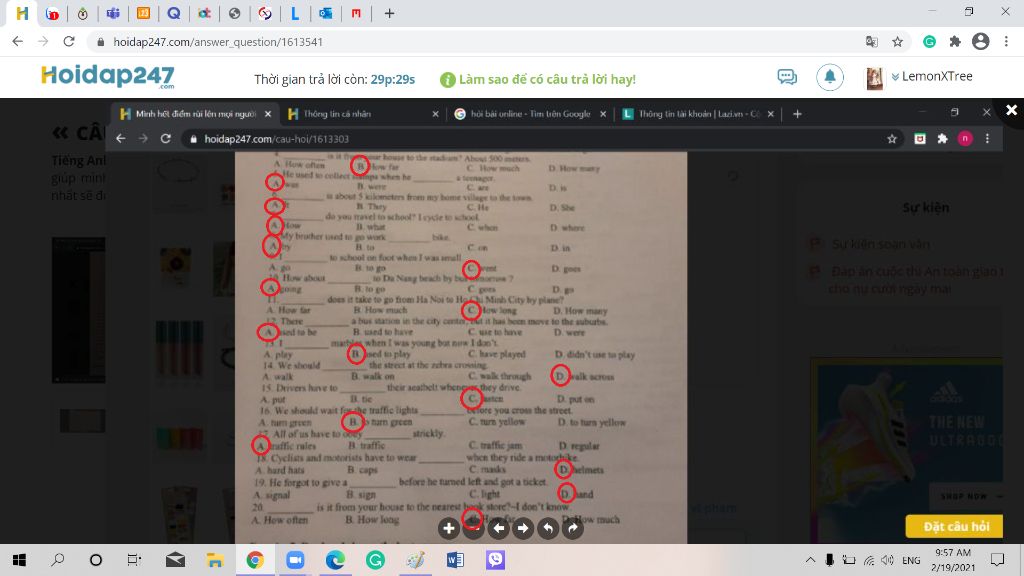Open the Windows Action Center
The width and height of the screenshot is (1024, 576).
[997, 560]
